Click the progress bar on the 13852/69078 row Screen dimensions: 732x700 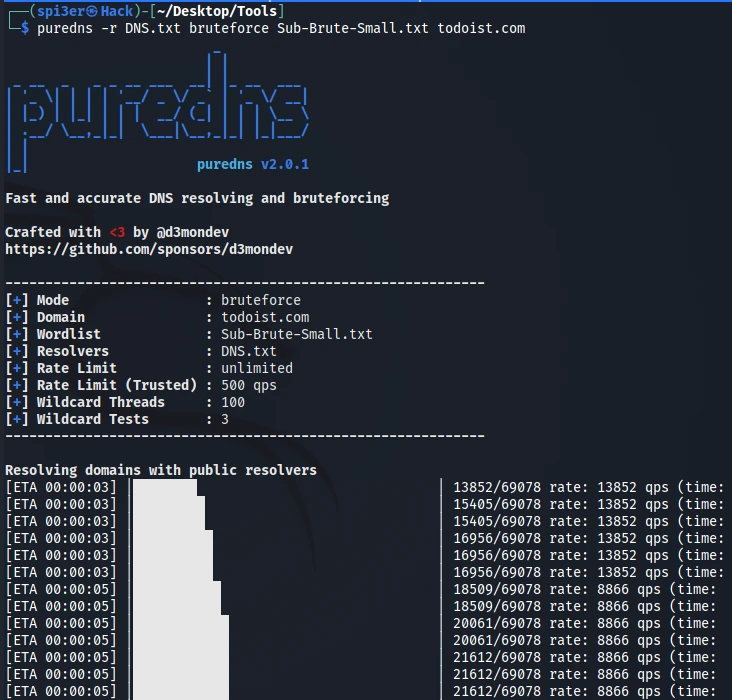pos(165,487)
